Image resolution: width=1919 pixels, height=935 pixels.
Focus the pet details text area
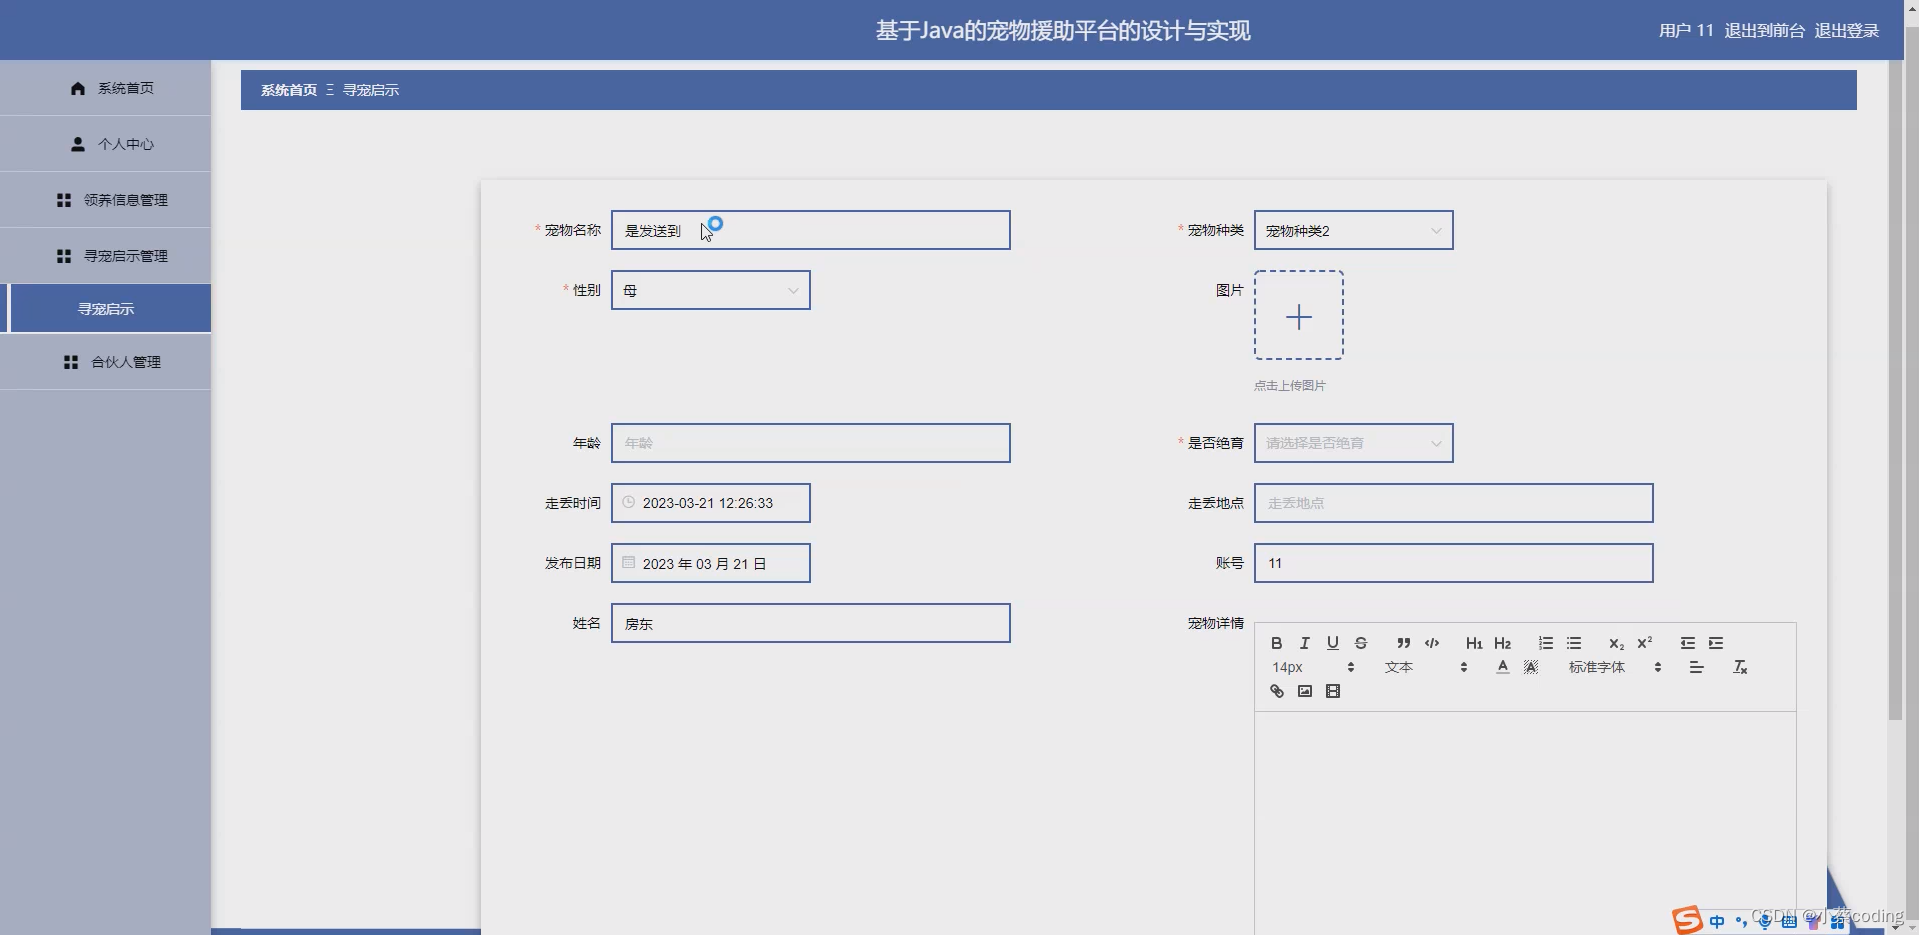(x=1525, y=822)
